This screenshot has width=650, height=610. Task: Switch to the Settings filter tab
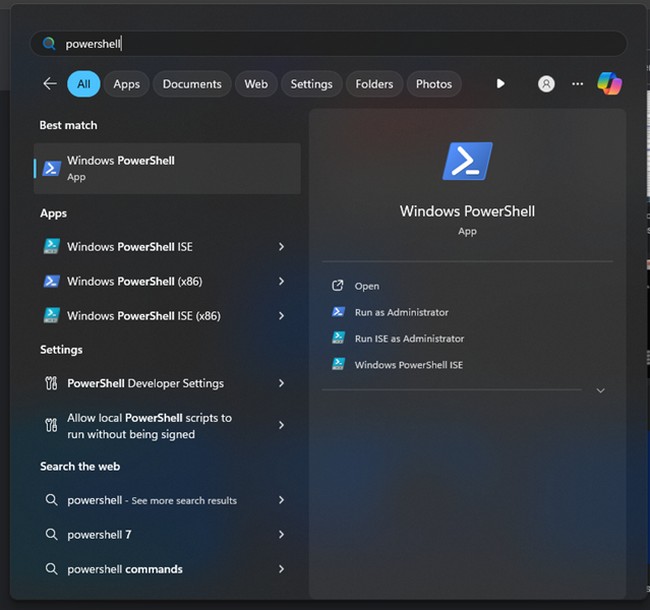[311, 84]
